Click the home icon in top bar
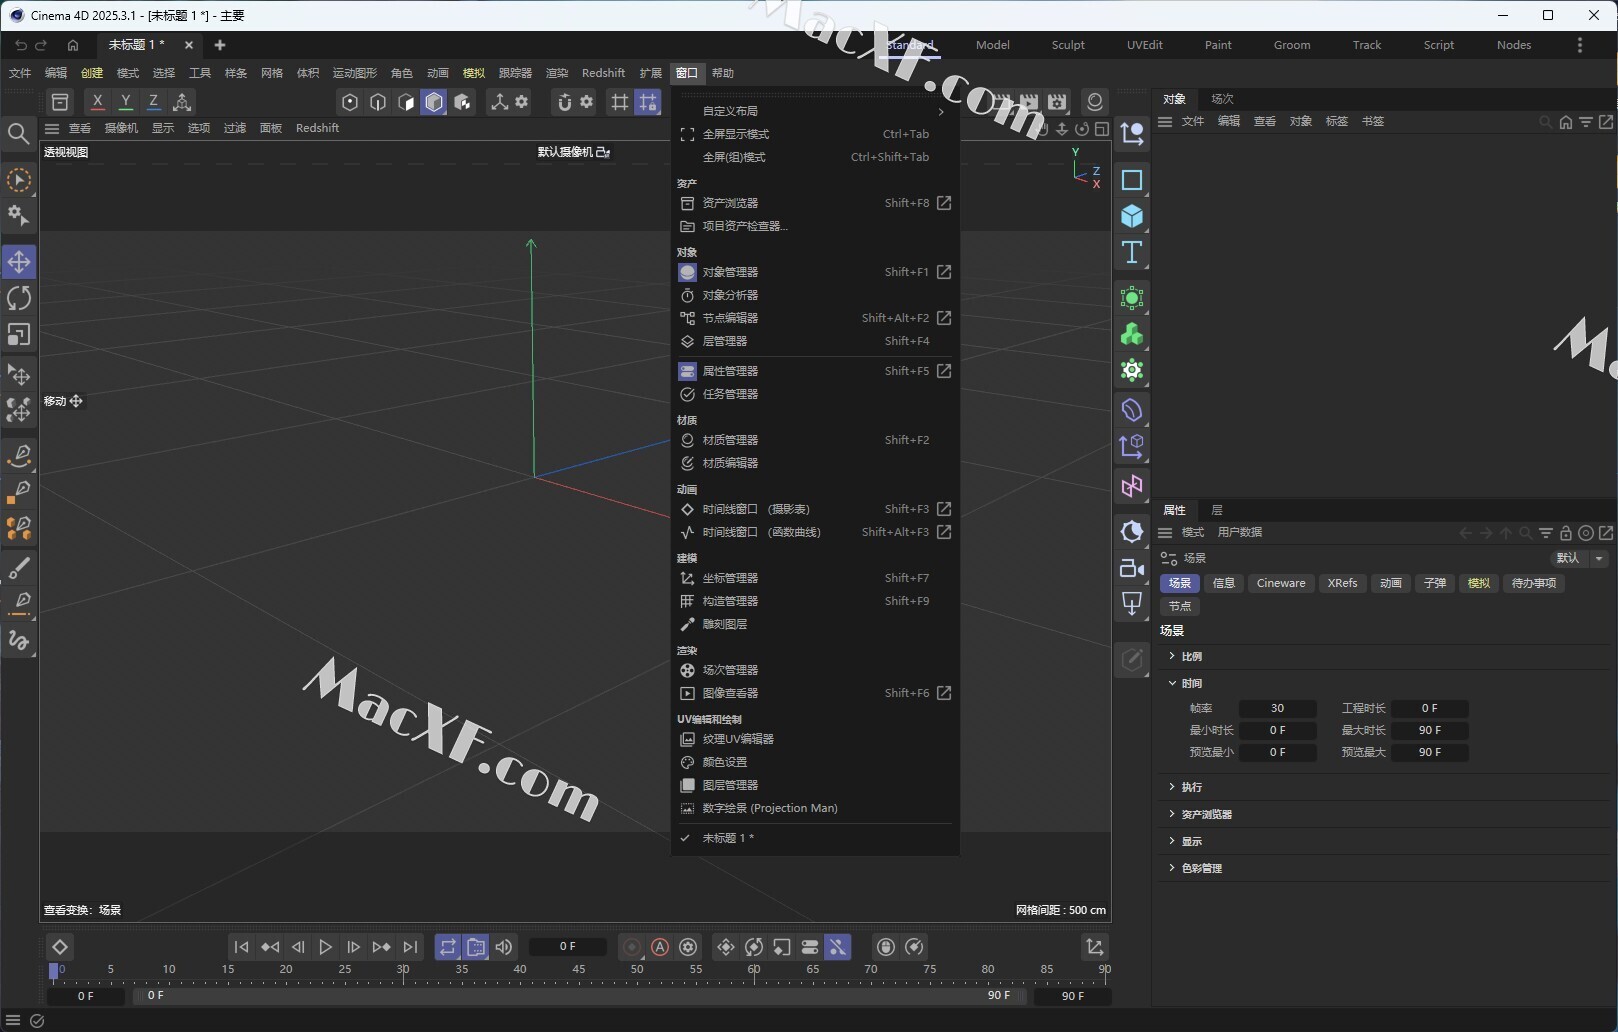Viewport: 1618px width, 1032px height. click(73, 45)
